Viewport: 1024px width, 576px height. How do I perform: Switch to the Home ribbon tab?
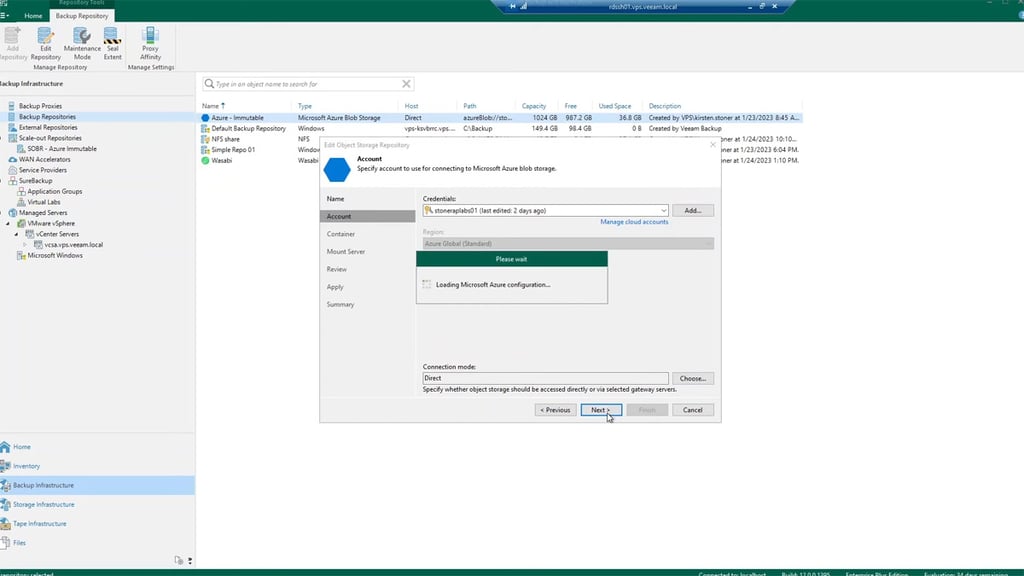point(33,16)
